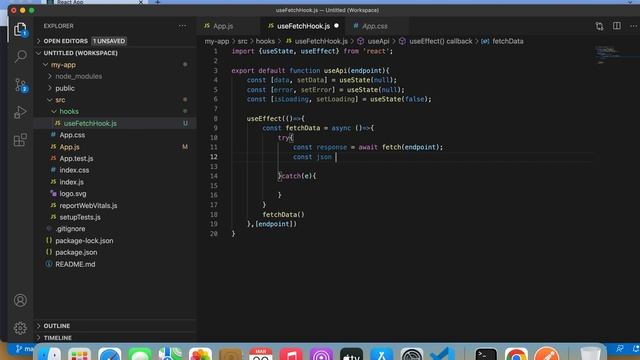The width and height of the screenshot is (640, 360).
Task: Click the git branch status bar item
Action: (x=24, y=349)
